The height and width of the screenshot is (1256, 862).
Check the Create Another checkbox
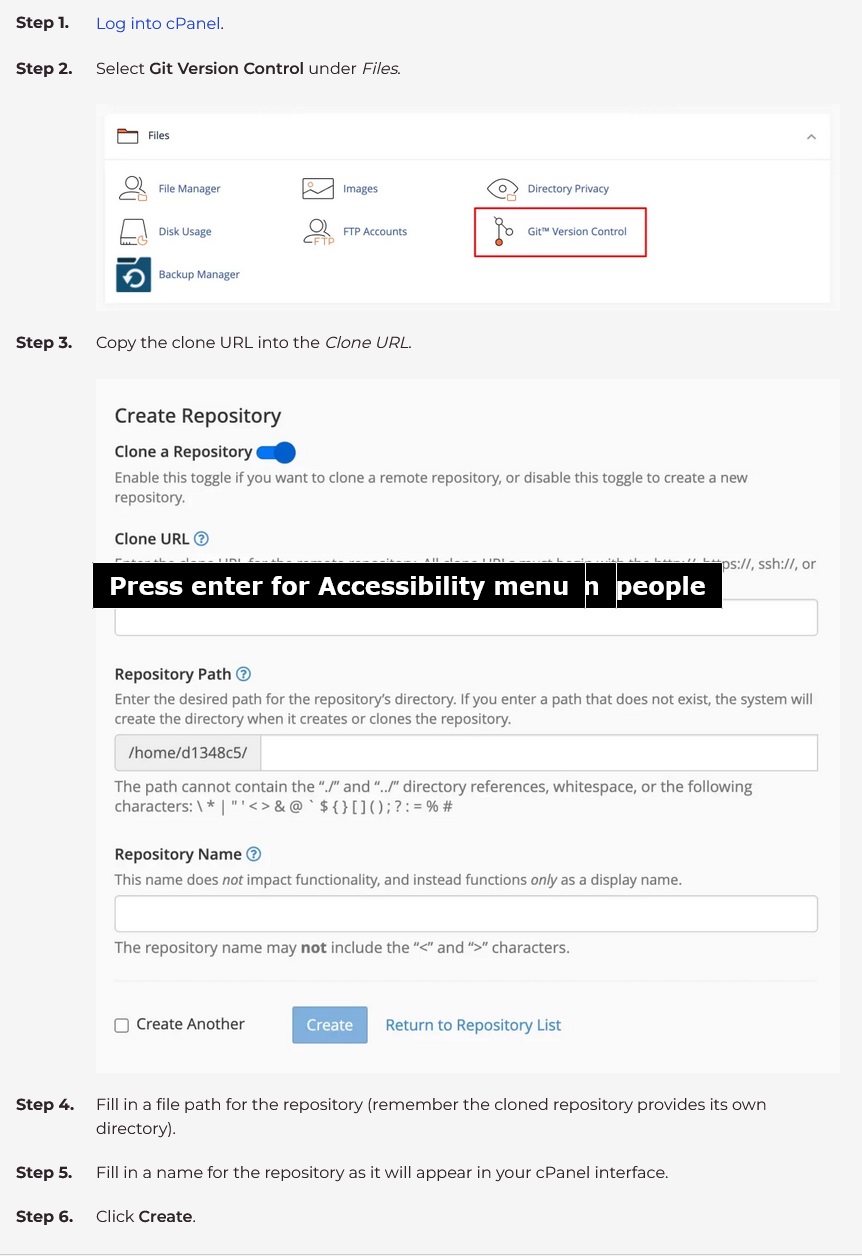tap(121, 1024)
